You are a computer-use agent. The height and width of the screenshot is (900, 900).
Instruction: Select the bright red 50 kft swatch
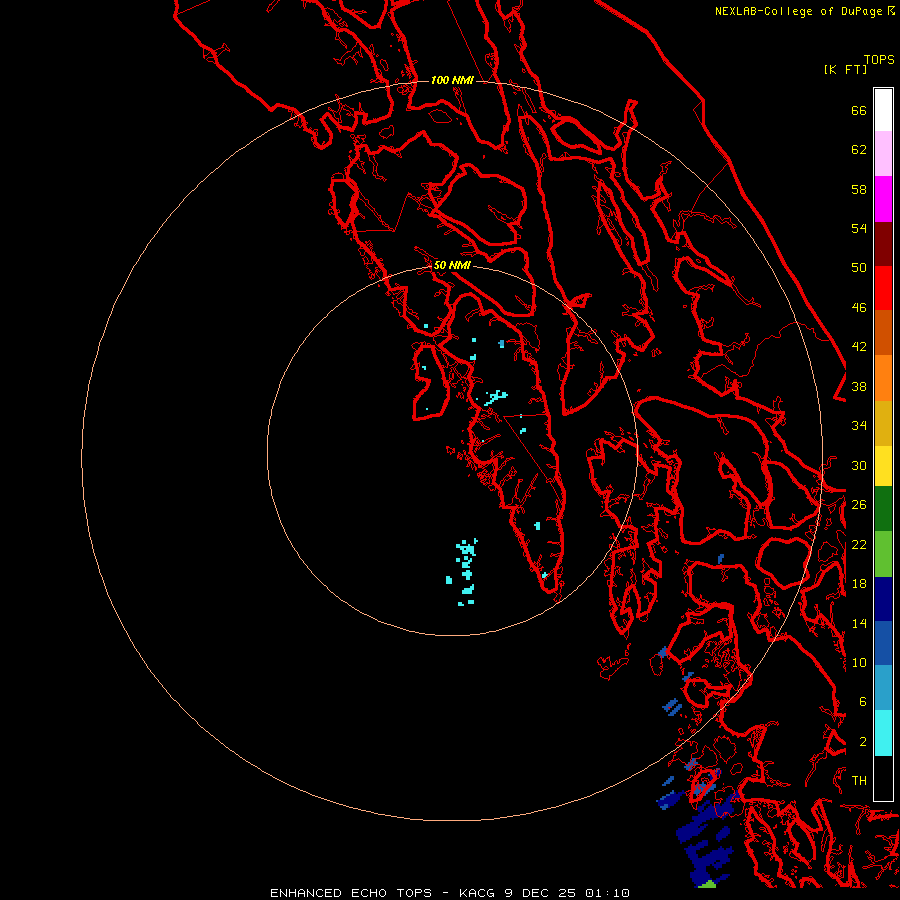[x=883, y=288]
